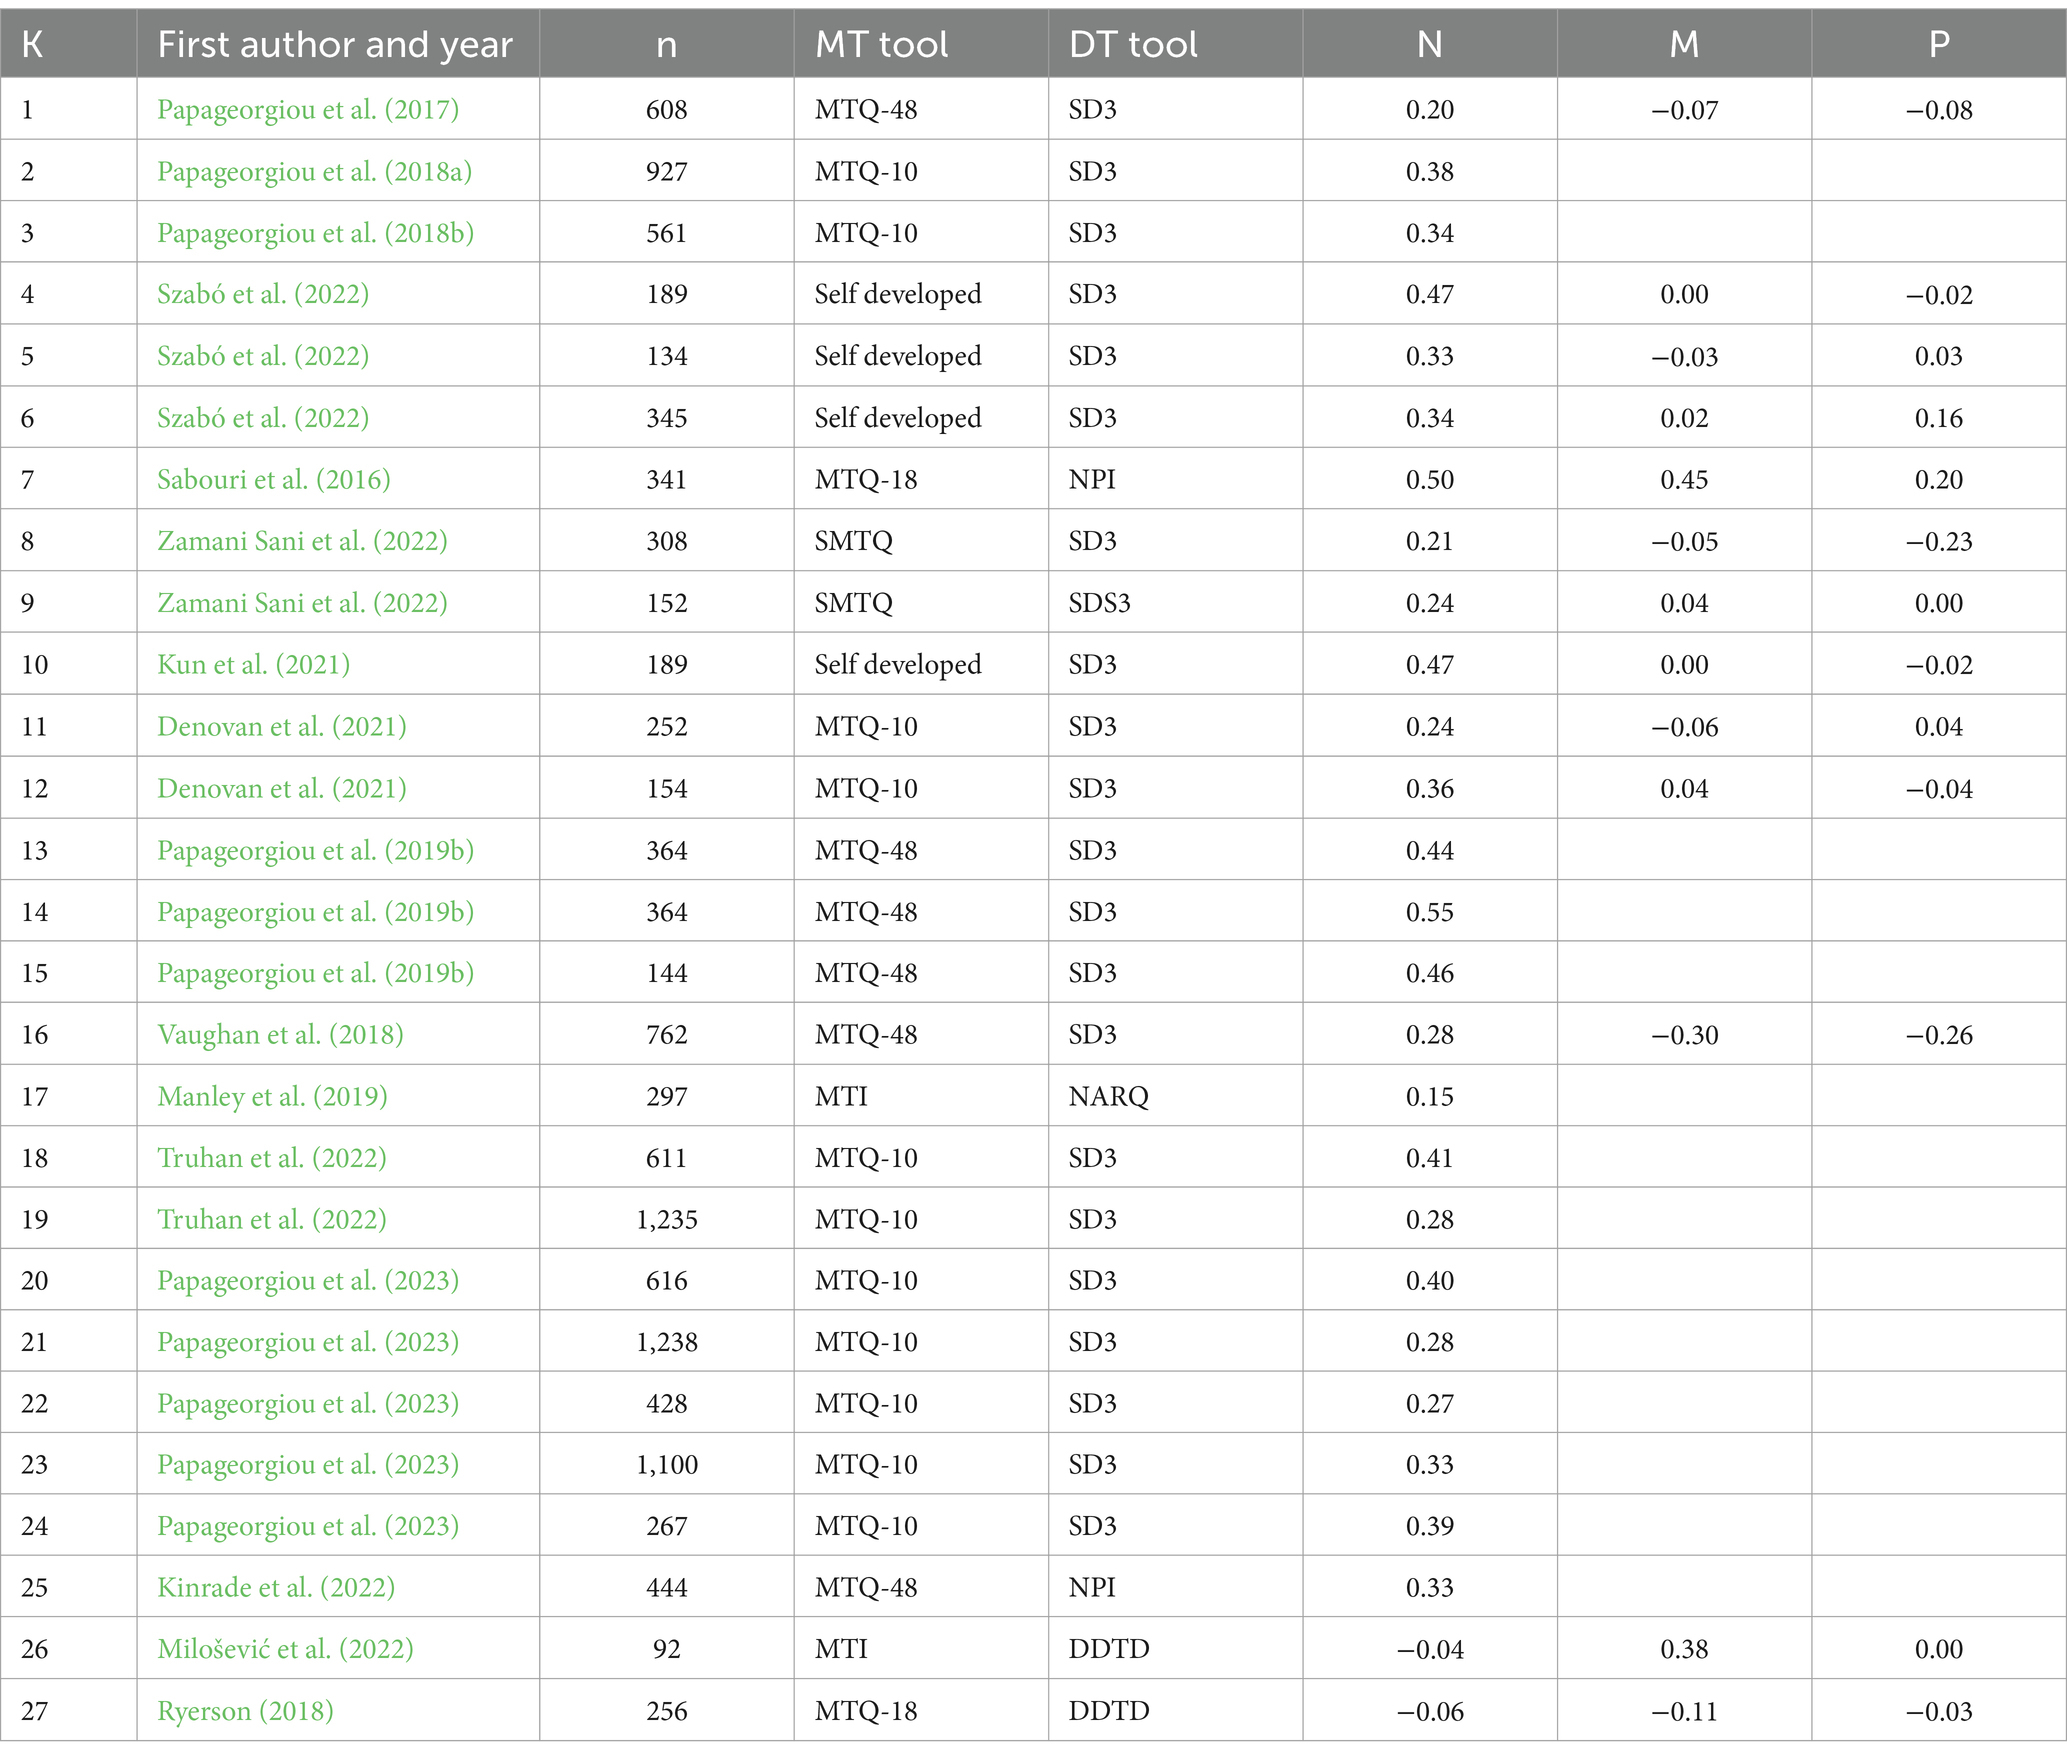2067x1759 pixels.
Task: Click the Kun et al. (2021) reference
Action: tap(253, 664)
